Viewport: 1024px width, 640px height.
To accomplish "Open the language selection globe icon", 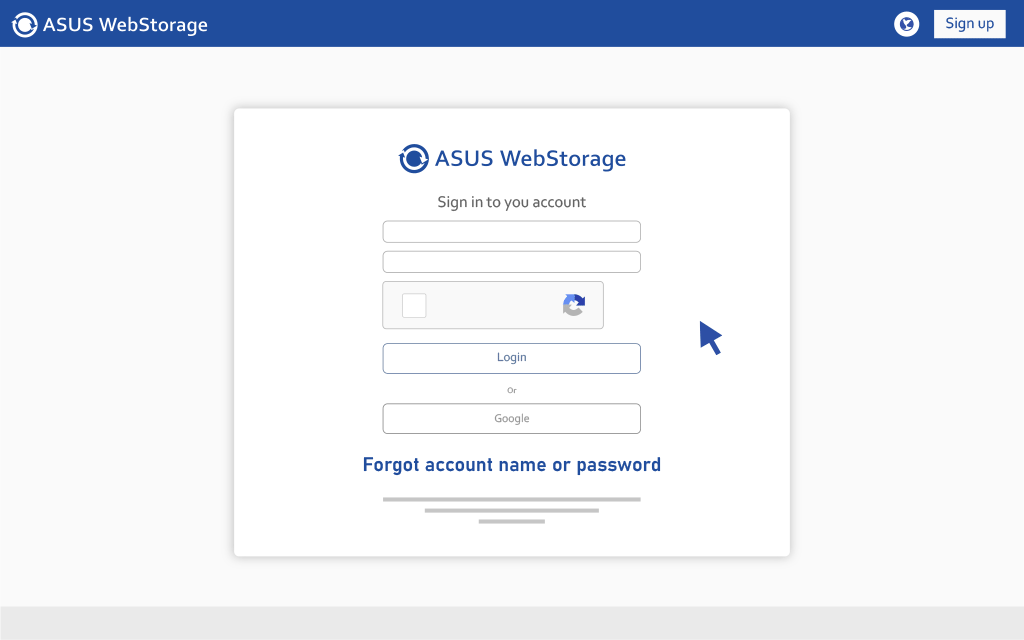I will [906, 24].
